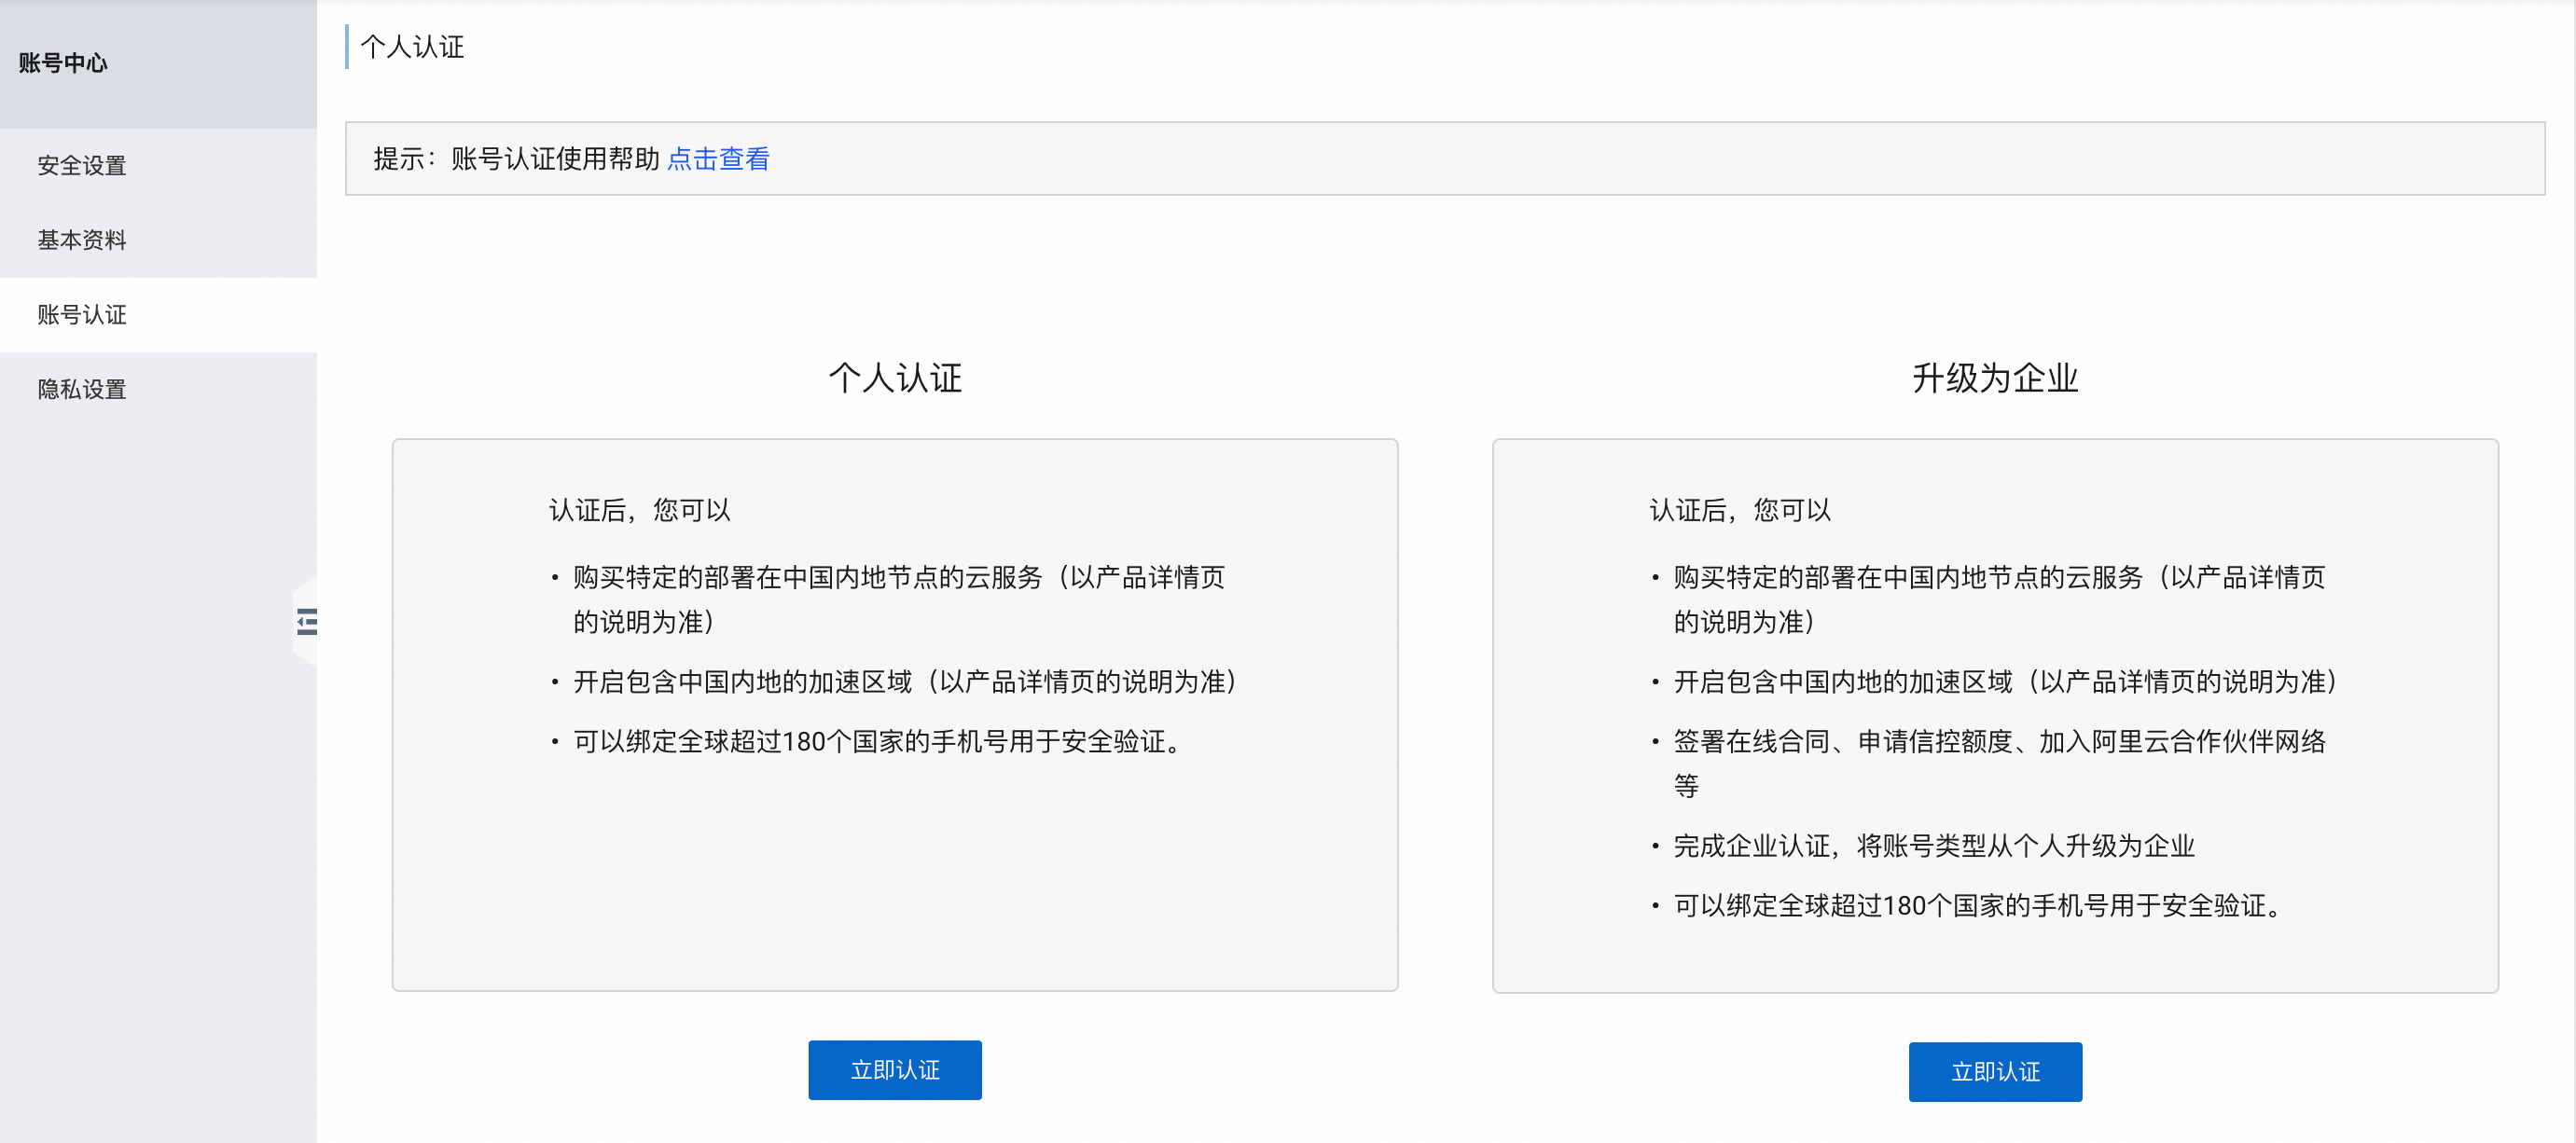Click the 账号中心 sidebar header
The width and height of the screenshot is (2576, 1143).
63,63
